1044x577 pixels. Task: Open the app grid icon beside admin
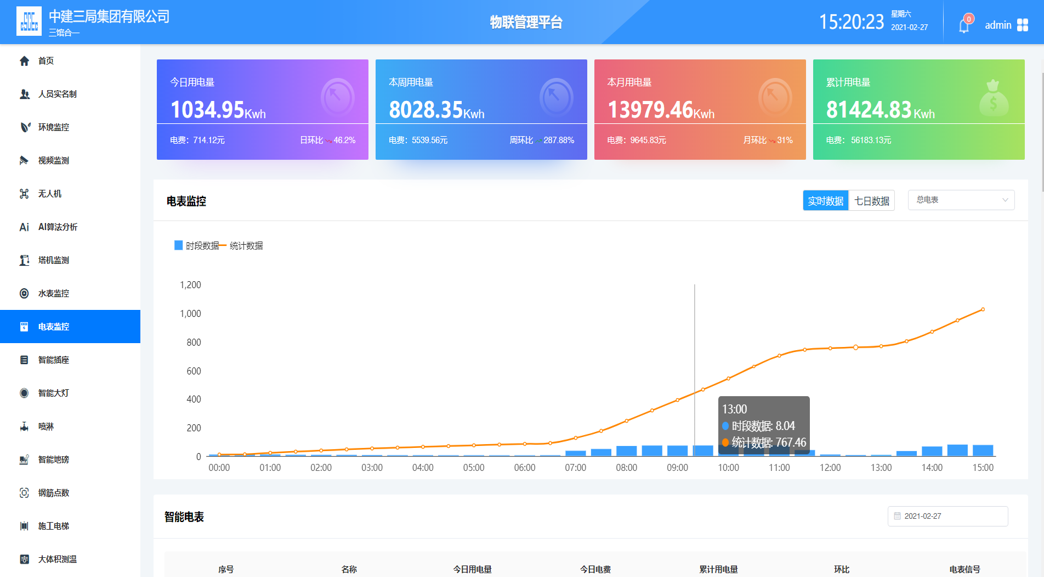click(1023, 25)
